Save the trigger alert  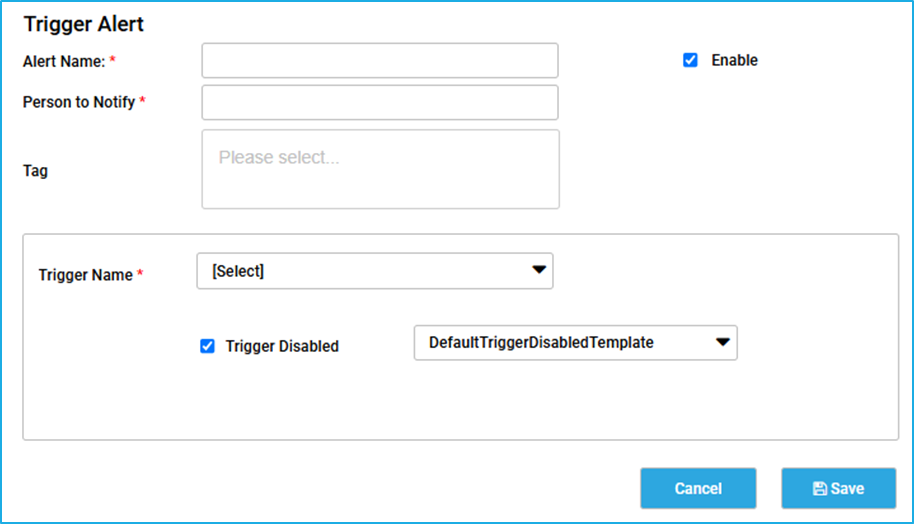click(839, 488)
